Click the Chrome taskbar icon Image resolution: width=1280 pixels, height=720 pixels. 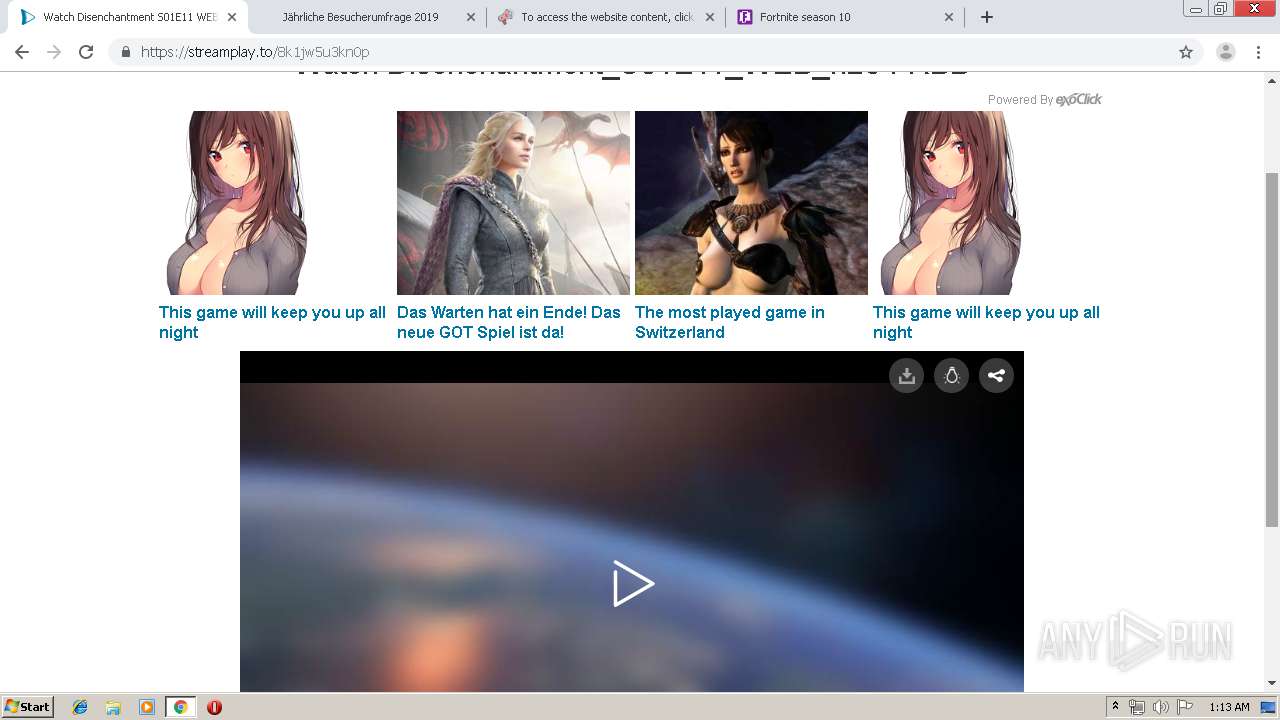click(x=180, y=707)
